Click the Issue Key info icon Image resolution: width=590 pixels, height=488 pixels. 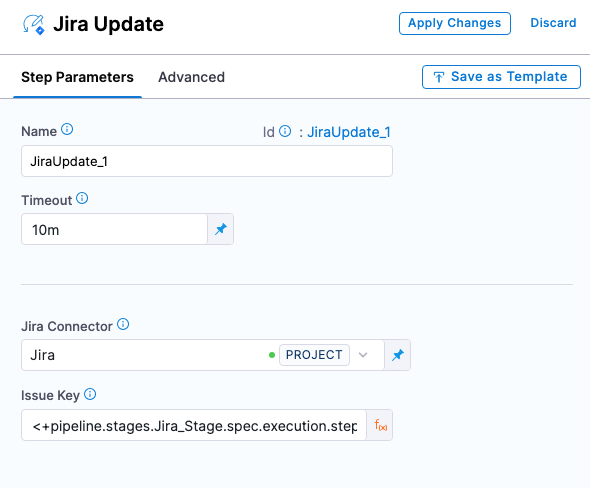point(90,394)
